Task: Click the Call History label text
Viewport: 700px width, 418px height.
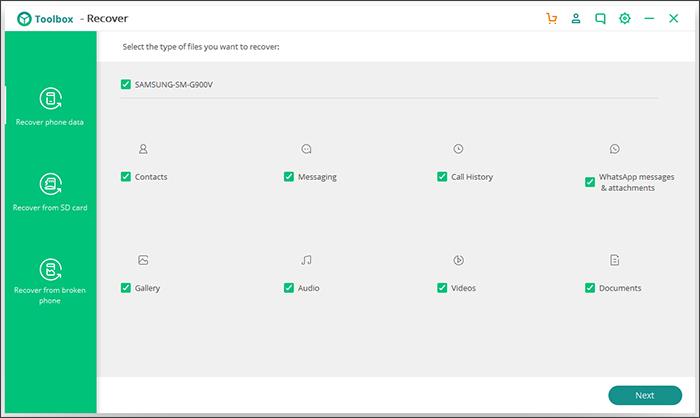Action: [x=472, y=177]
